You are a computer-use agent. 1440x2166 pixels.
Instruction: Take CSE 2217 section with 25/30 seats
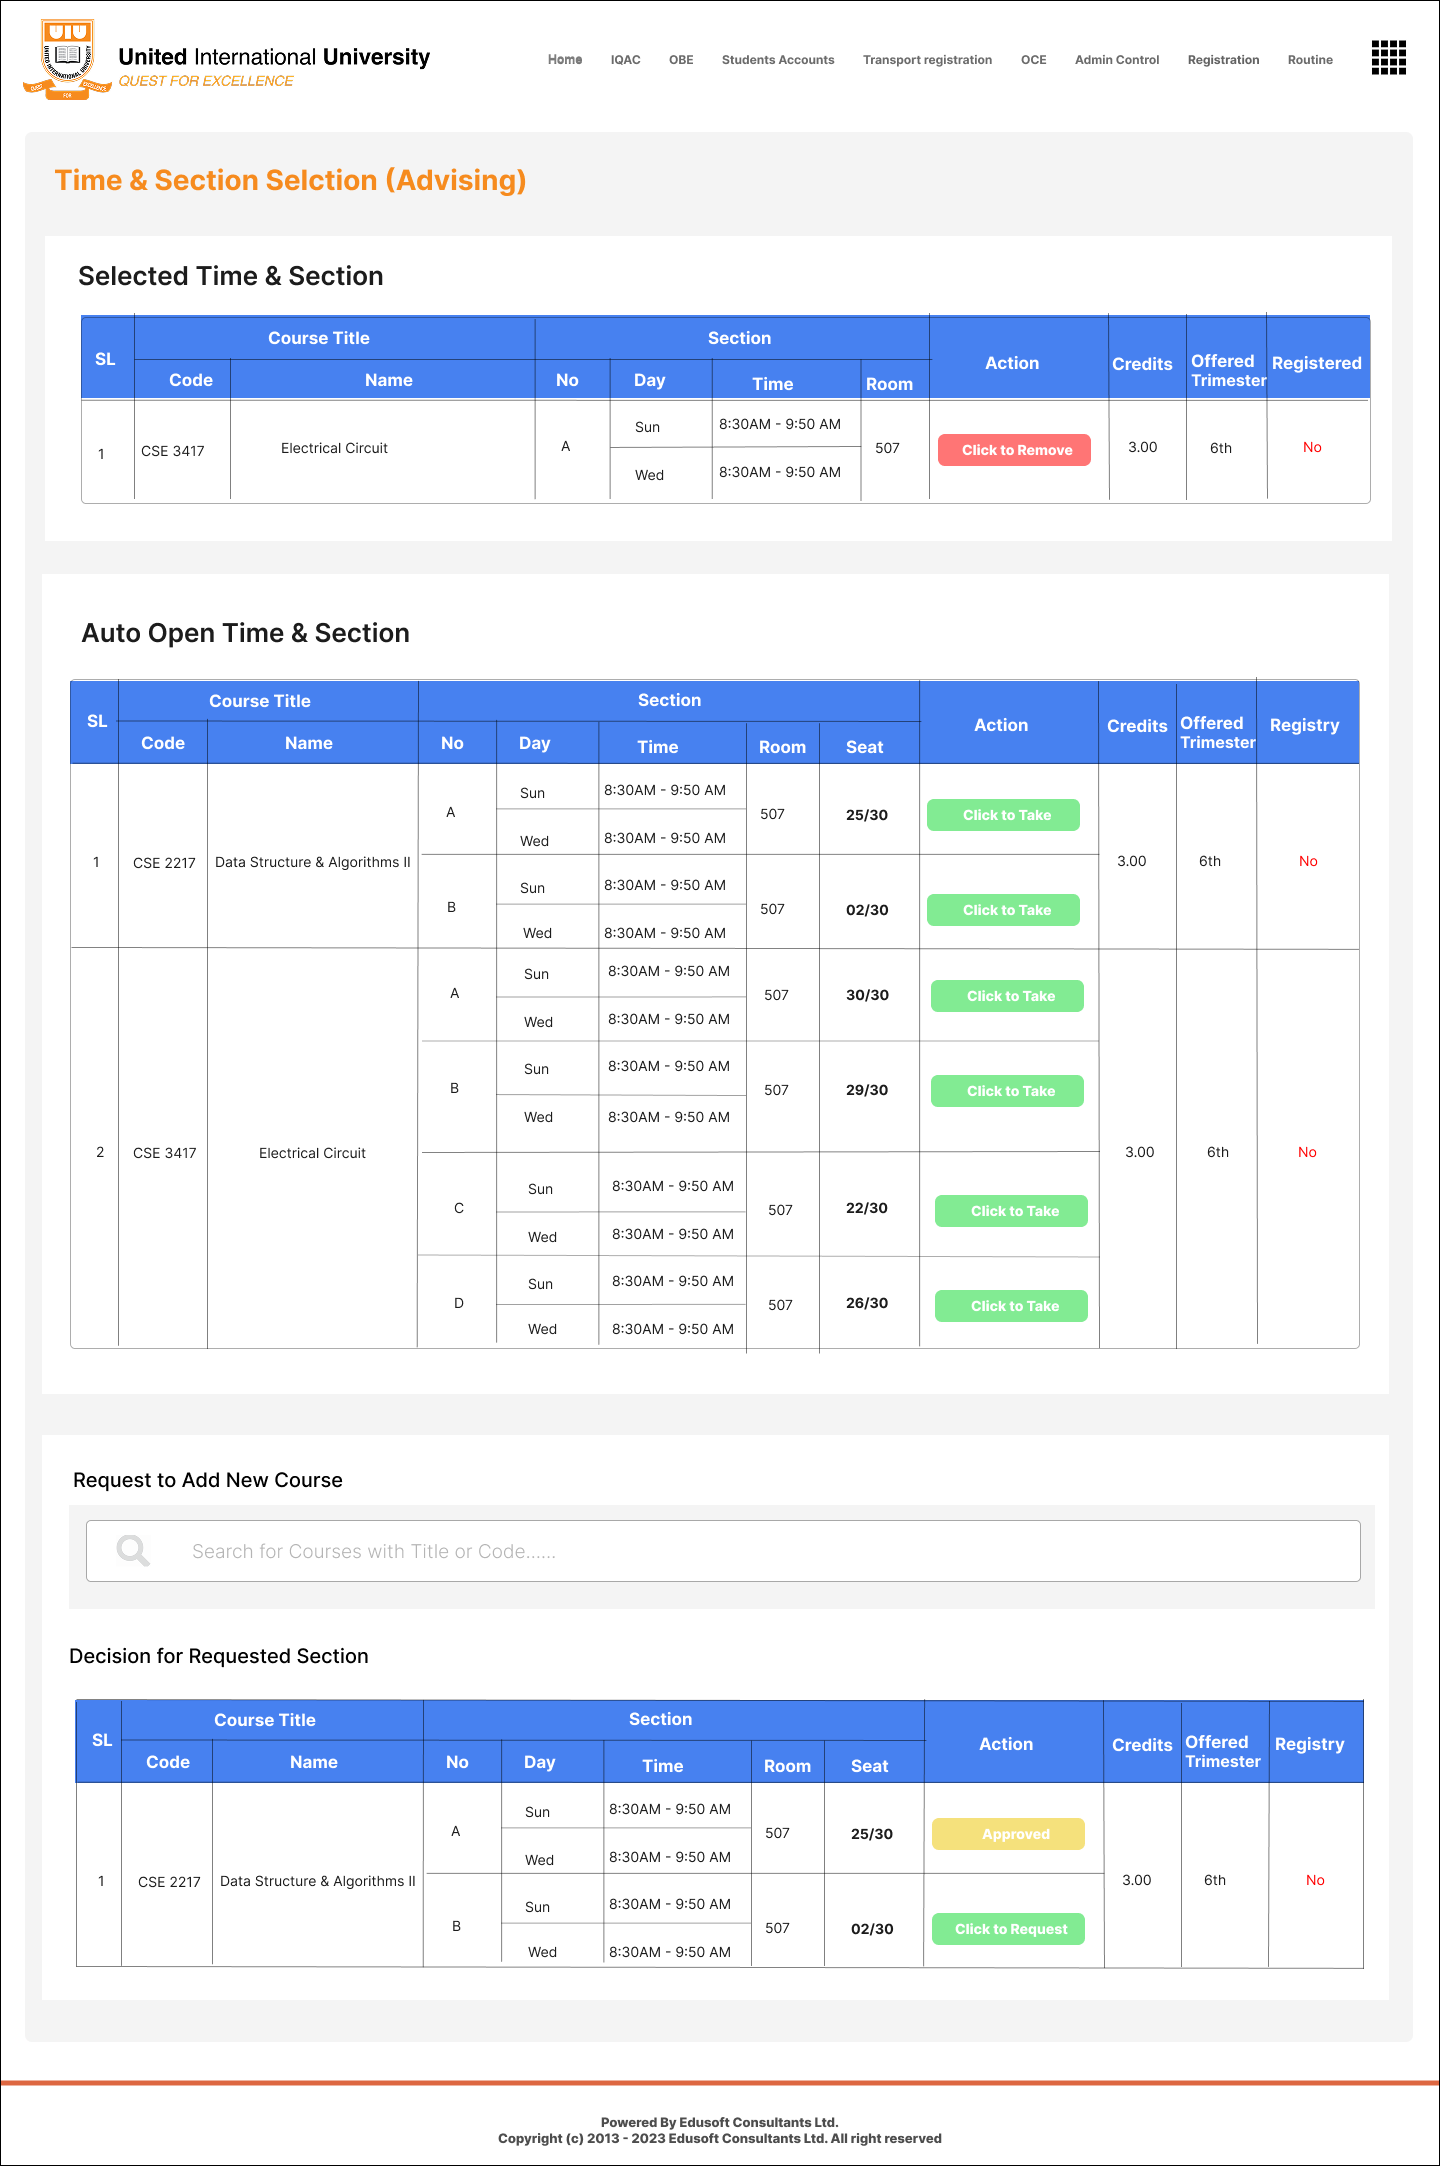[1003, 815]
